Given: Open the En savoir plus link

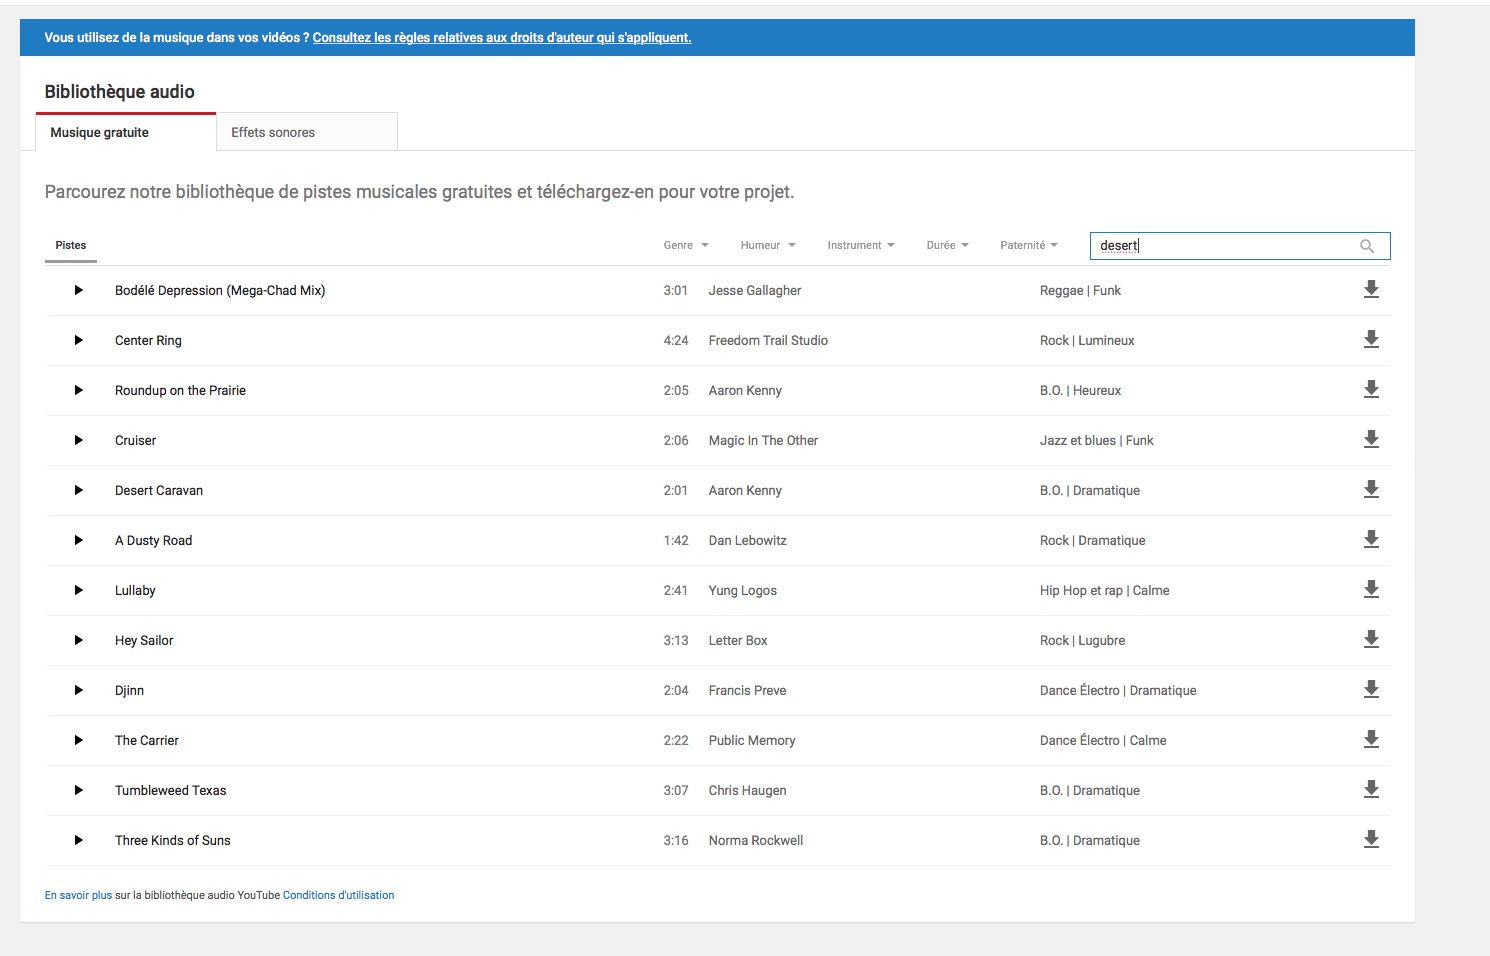Looking at the screenshot, I should coord(78,895).
